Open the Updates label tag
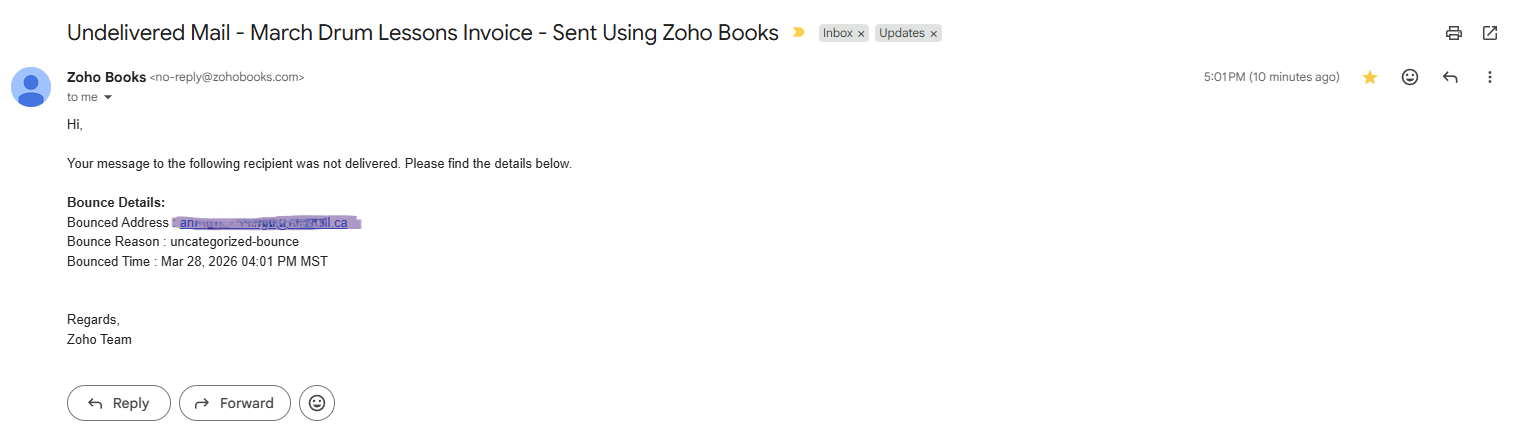 tap(901, 33)
